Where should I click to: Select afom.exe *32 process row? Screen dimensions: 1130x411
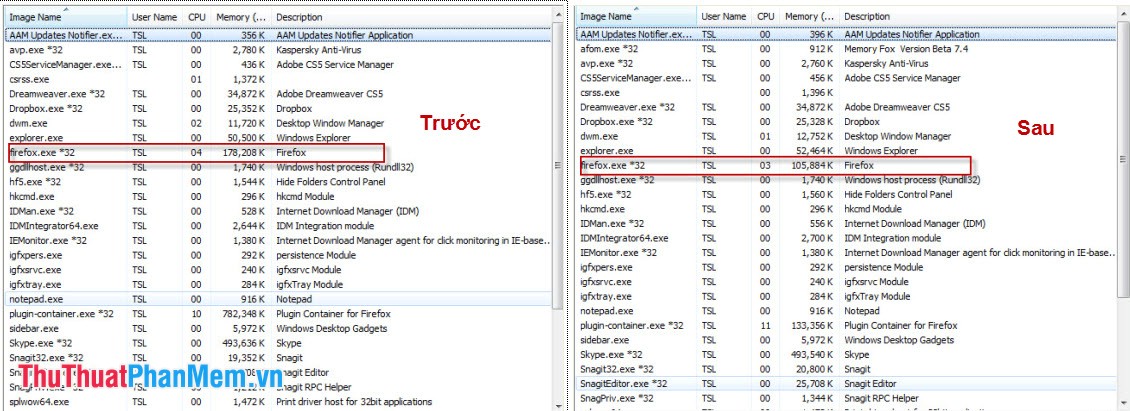[847, 49]
